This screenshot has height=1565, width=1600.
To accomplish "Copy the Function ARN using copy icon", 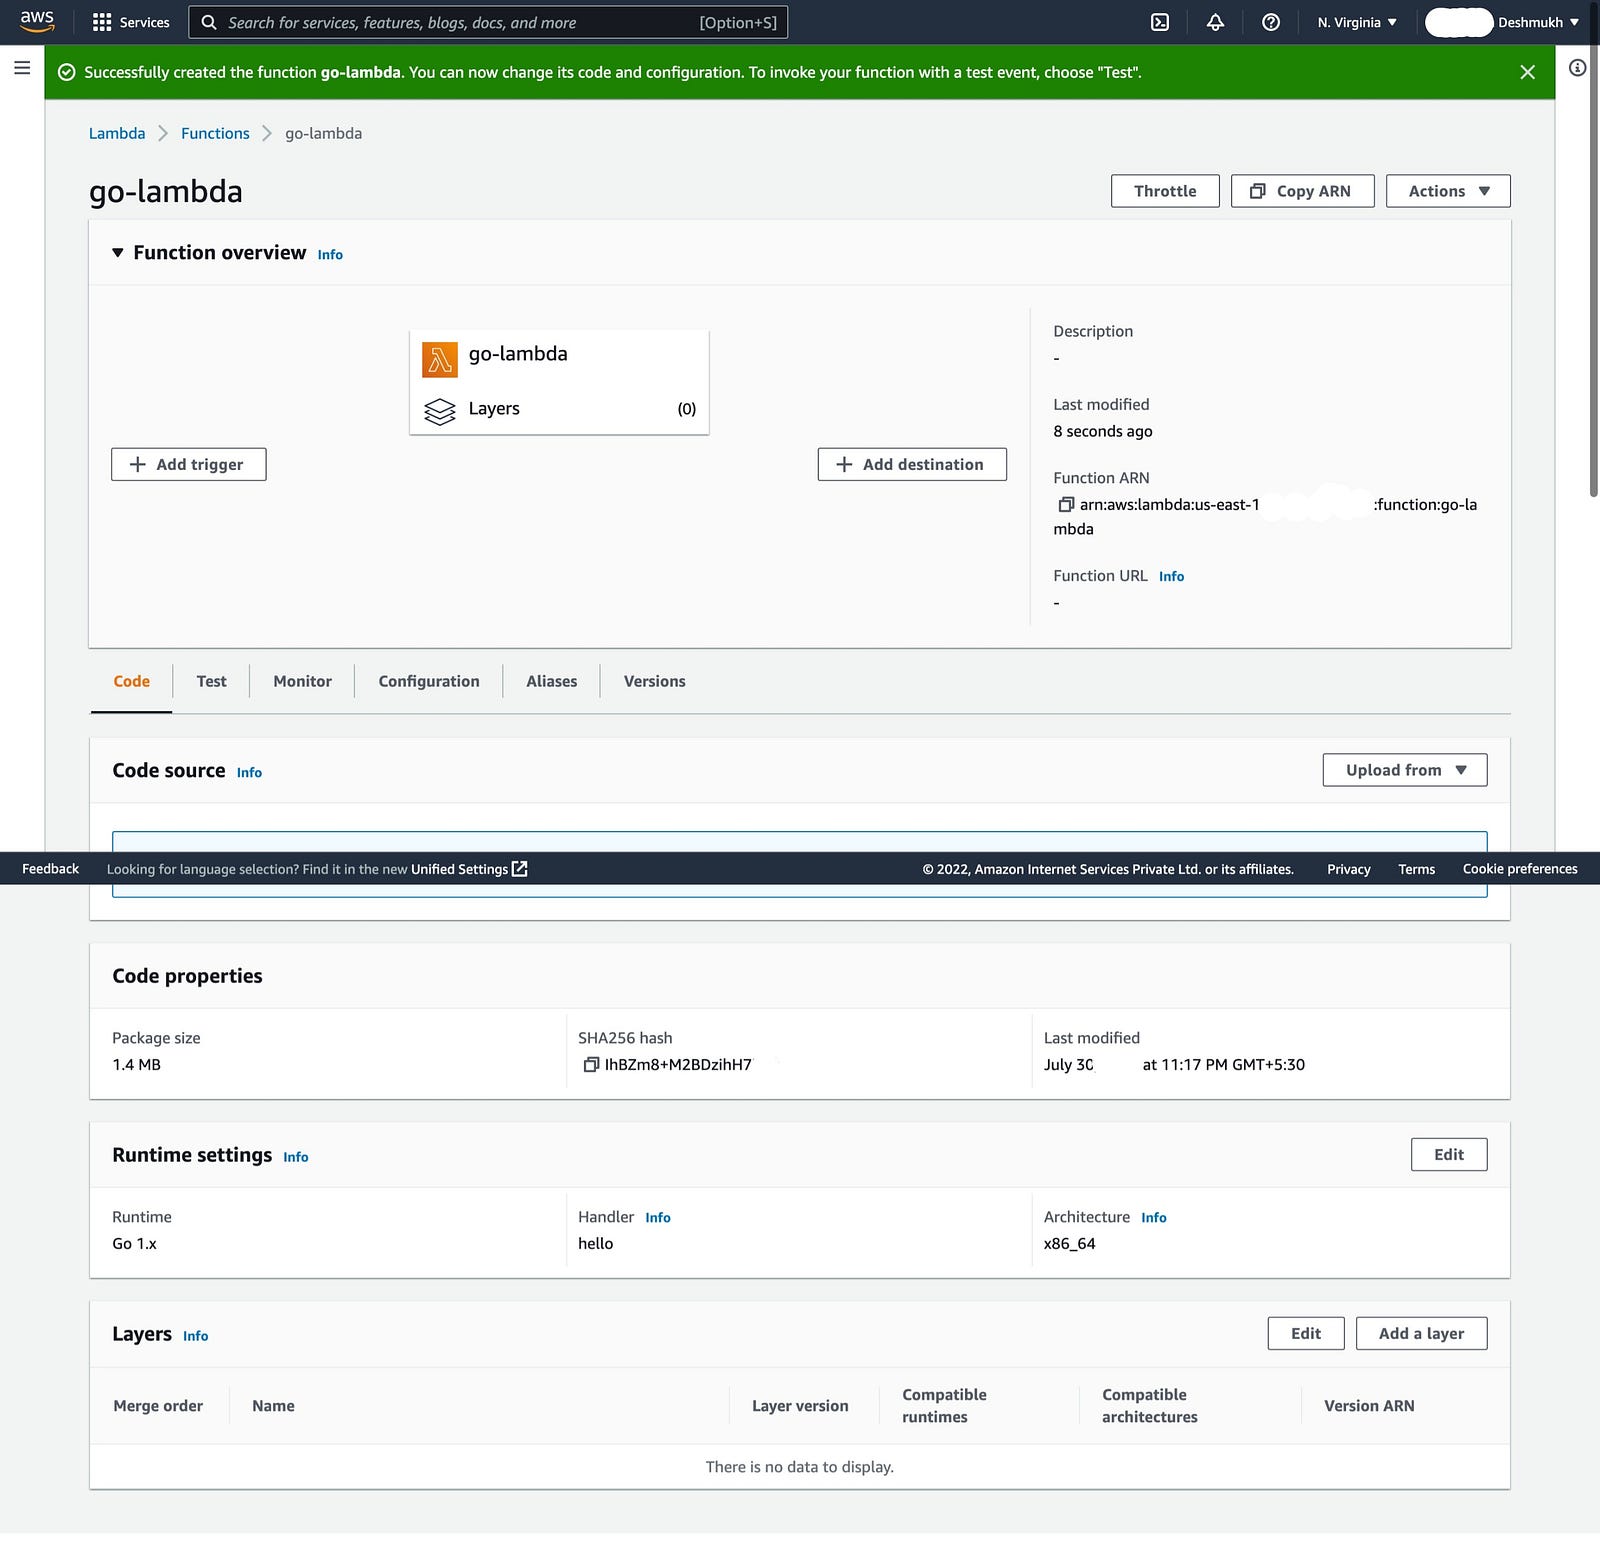I will [1065, 505].
